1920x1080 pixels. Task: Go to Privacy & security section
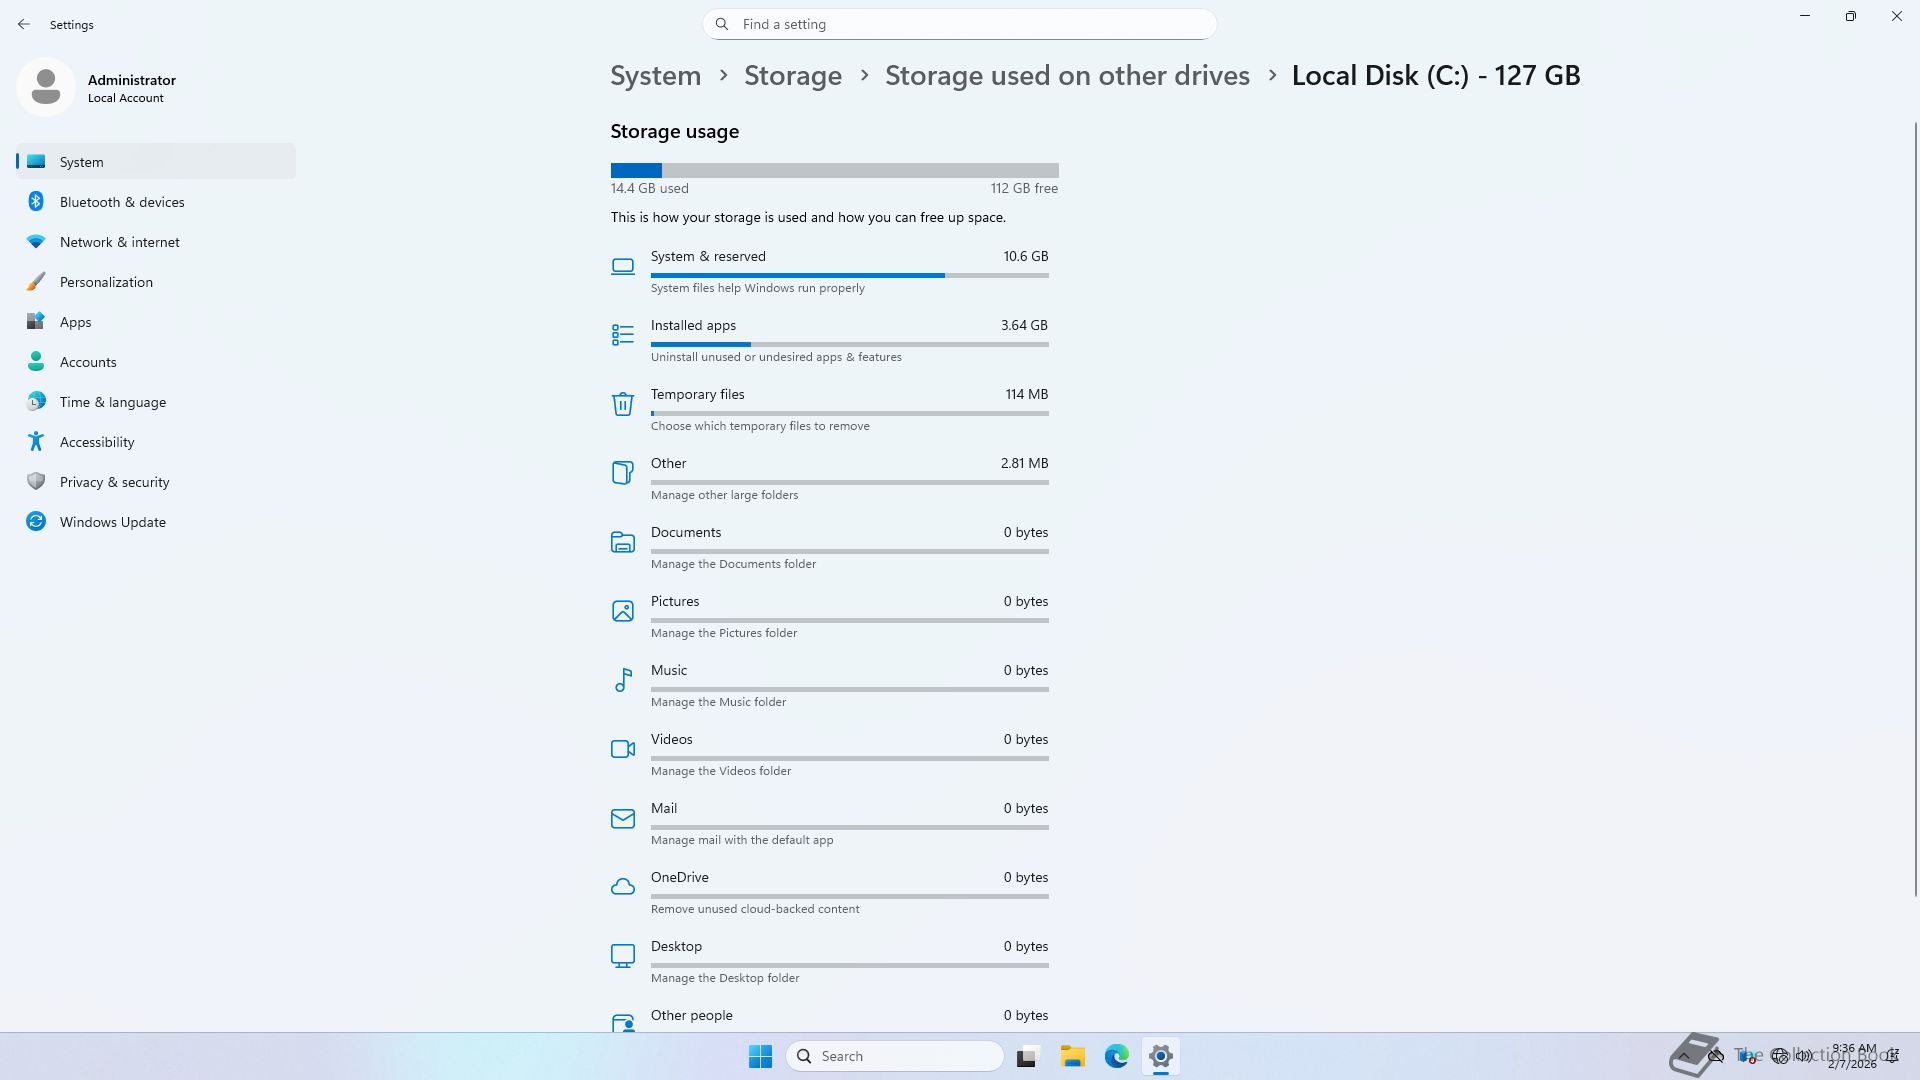[114, 482]
